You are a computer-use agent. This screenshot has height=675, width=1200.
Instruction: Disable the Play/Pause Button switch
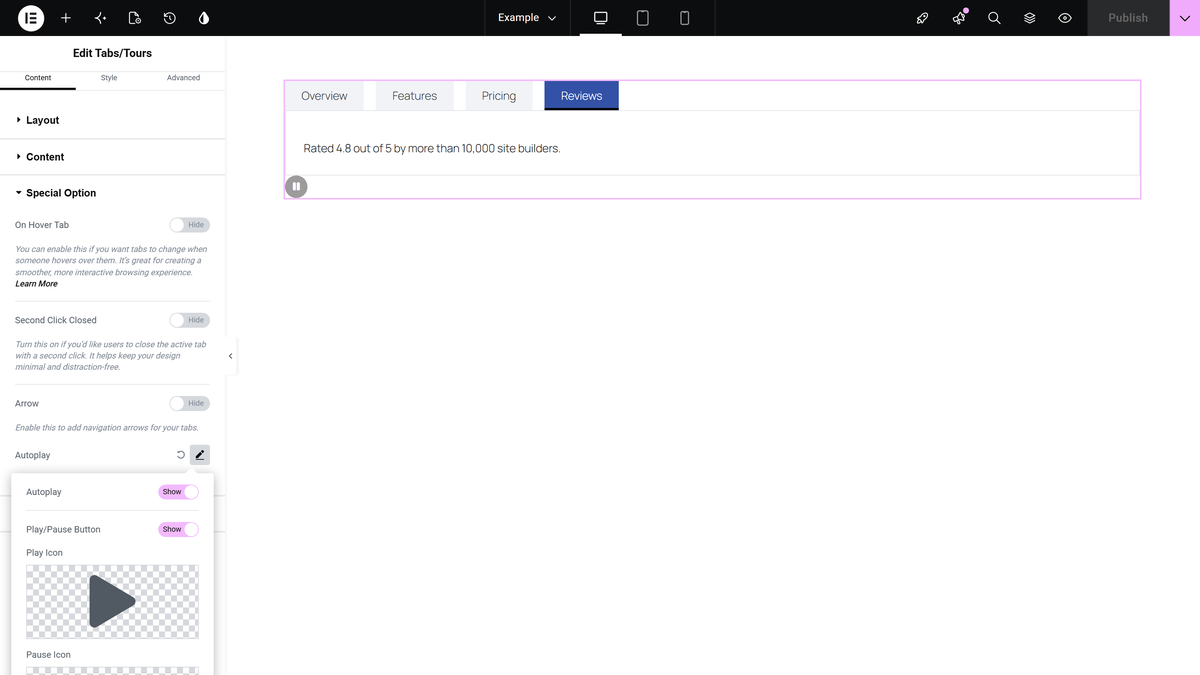click(x=178, y=529)
